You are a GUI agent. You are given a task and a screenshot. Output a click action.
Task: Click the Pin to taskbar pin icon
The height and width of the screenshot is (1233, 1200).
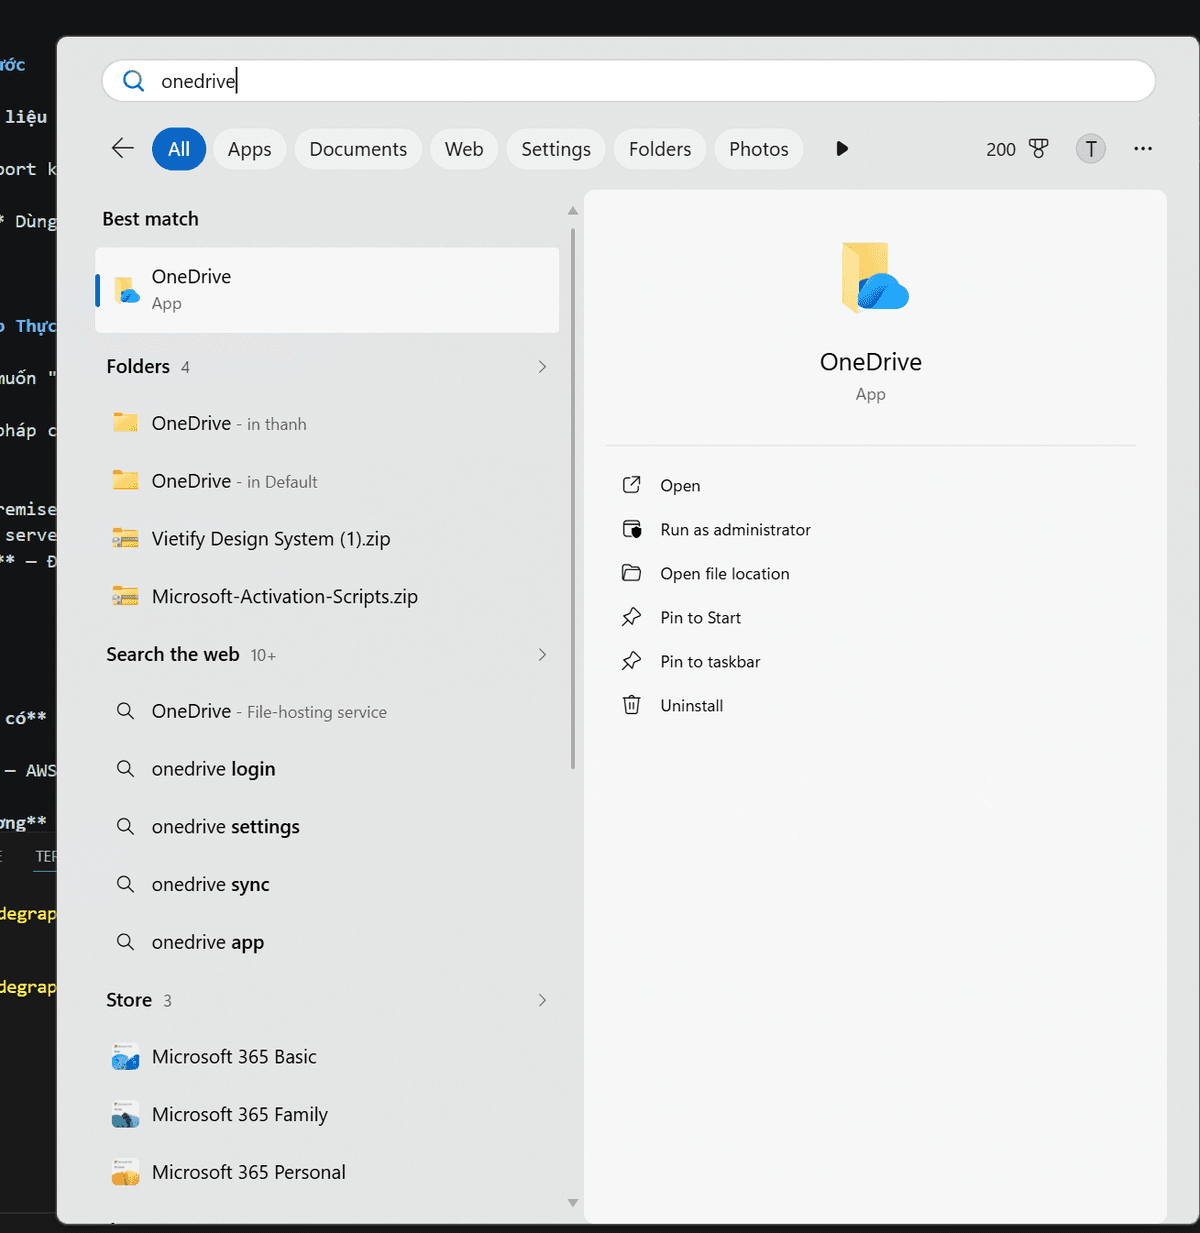pos(631,661)
